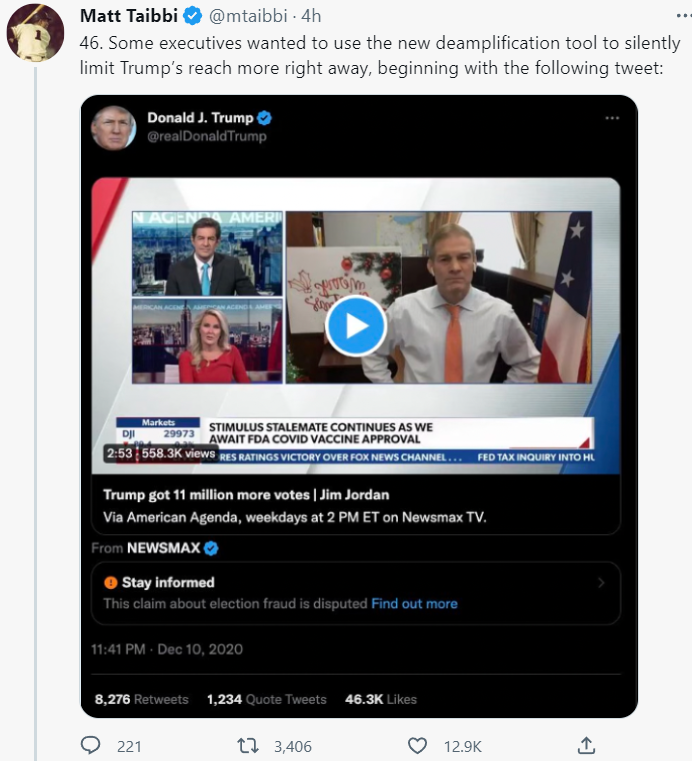The height and width of the screenshot is (761, 692).
Task: Click the orange Stay informed warning icon
Action: click(x=111, y=582)
